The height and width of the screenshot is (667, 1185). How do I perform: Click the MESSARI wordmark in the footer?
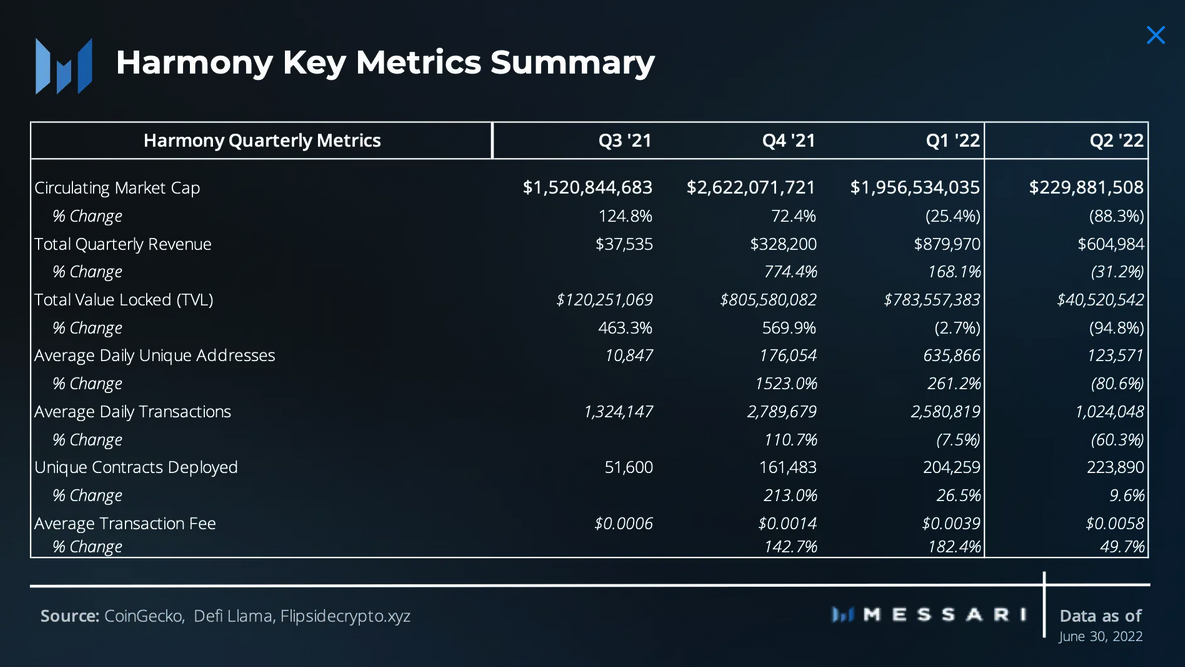930,615
